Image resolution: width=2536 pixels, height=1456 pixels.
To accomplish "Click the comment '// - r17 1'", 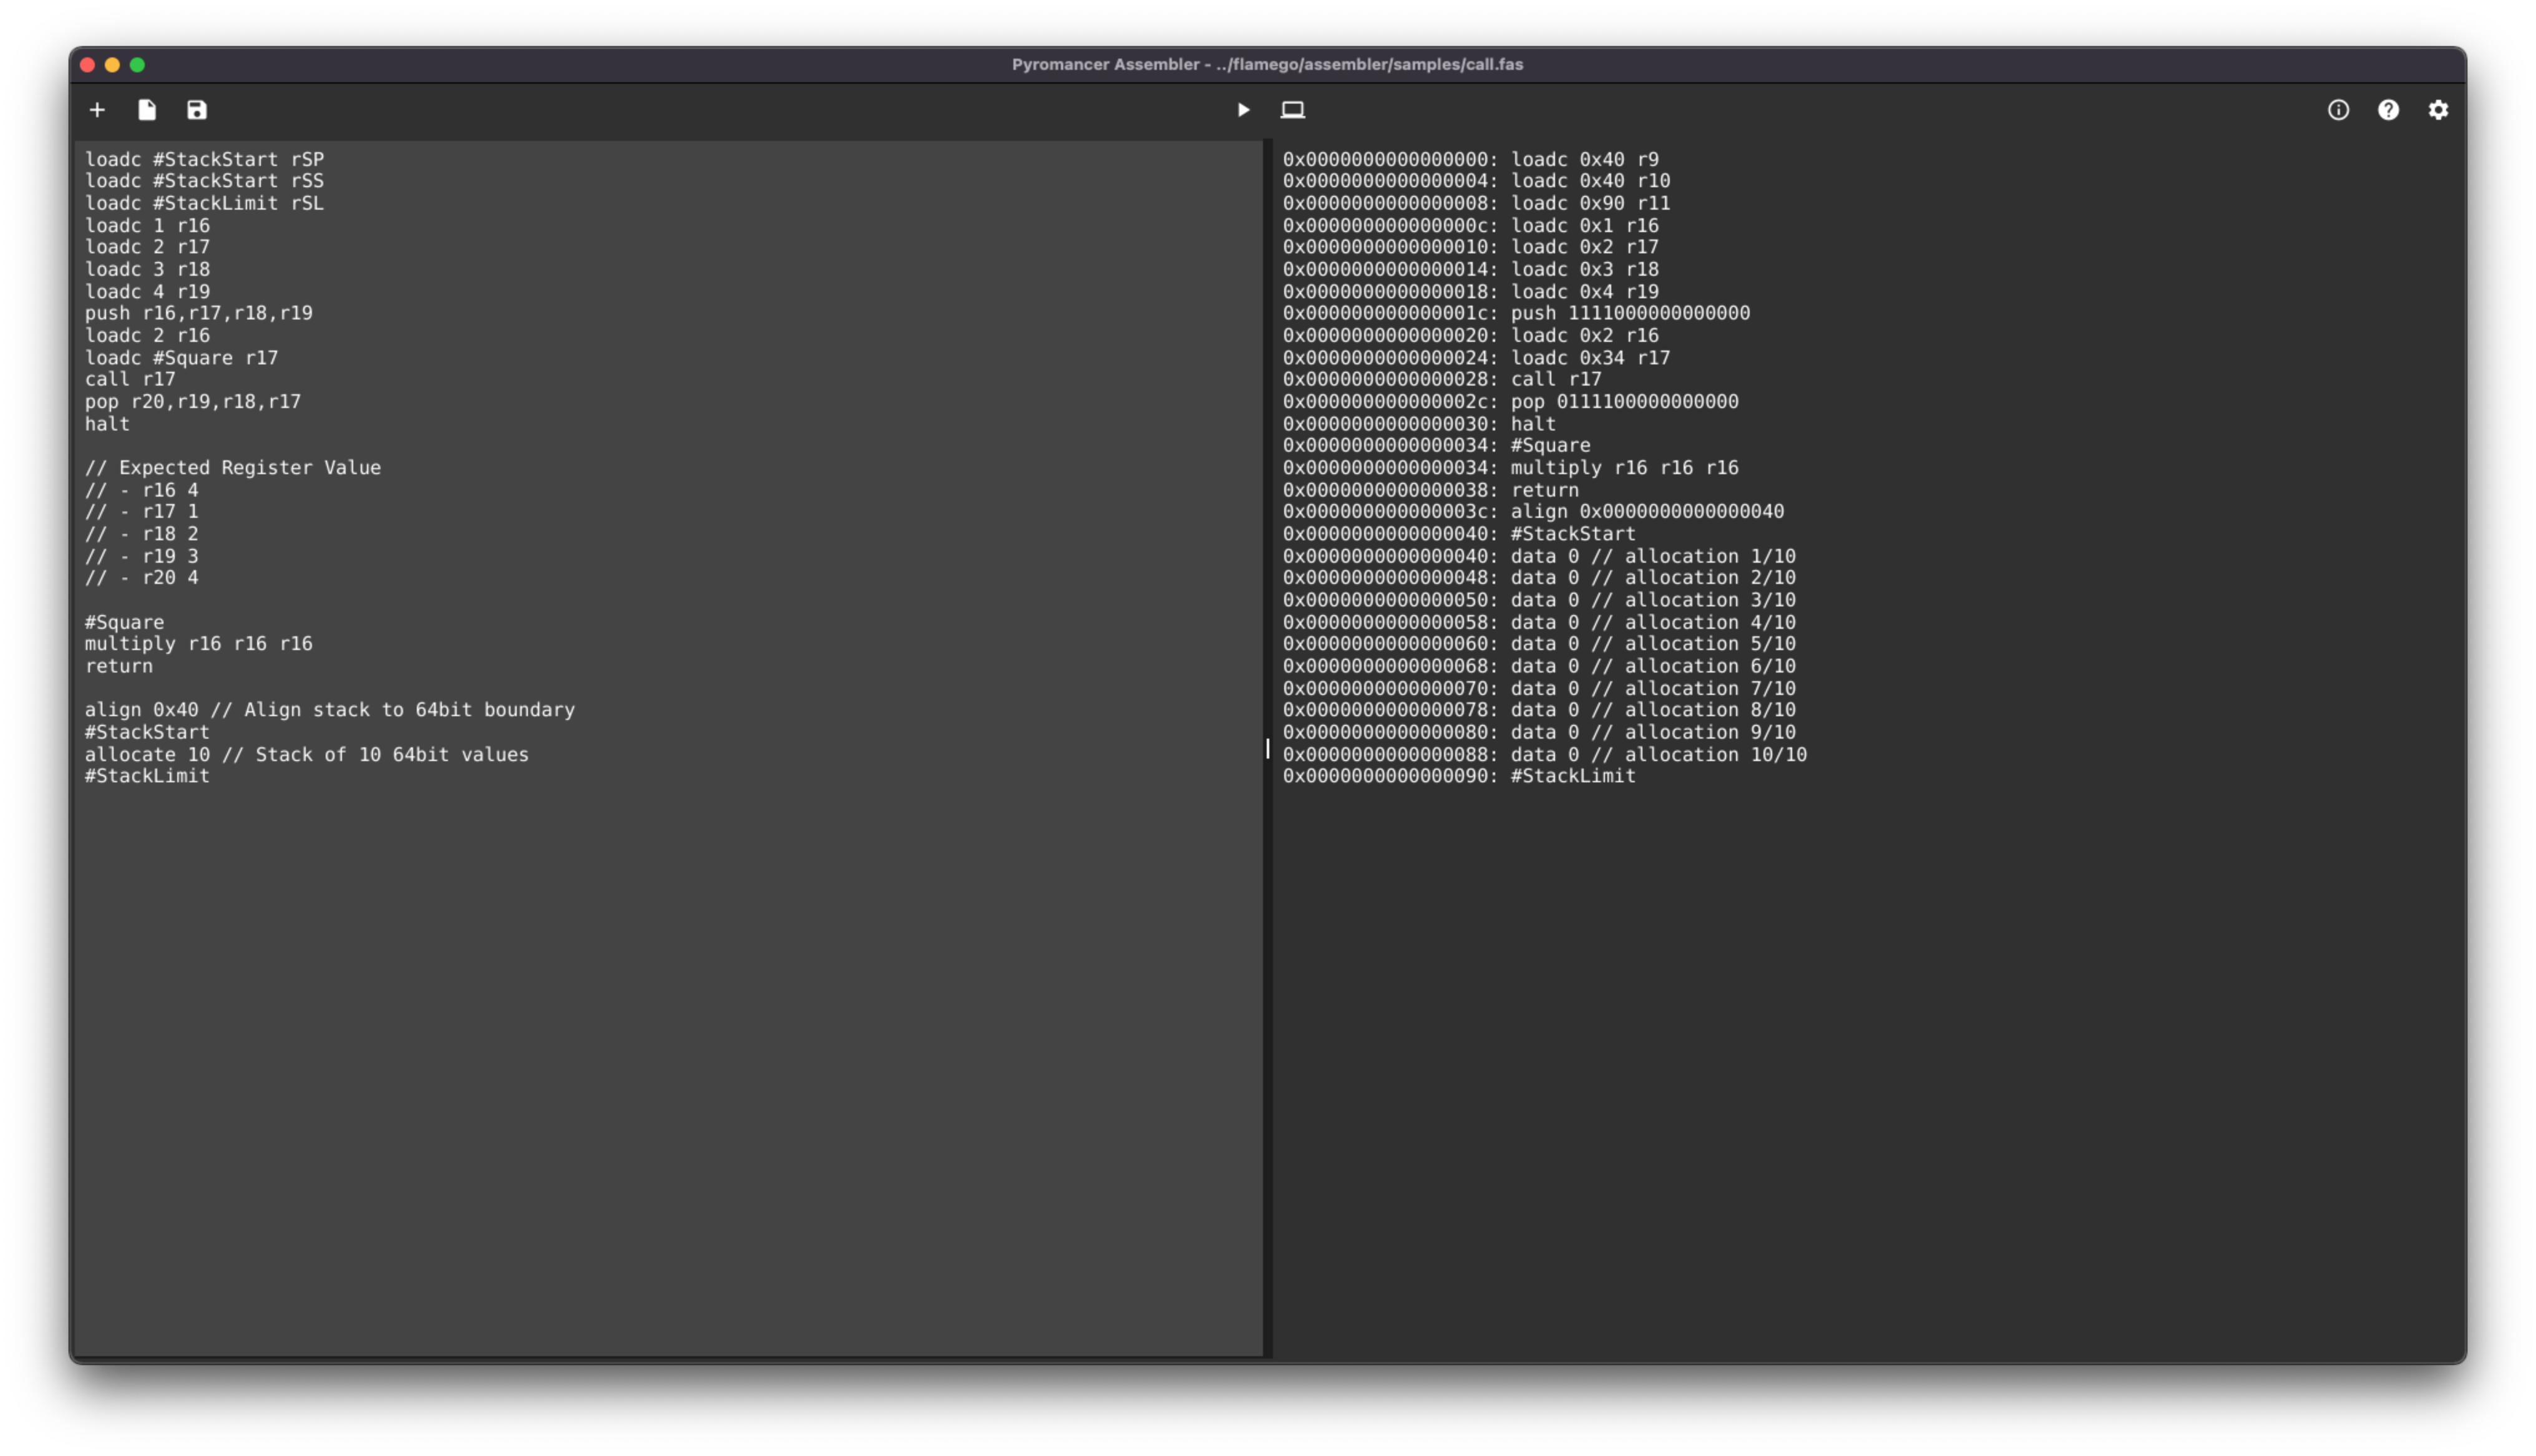I will (x=141, y=512).
